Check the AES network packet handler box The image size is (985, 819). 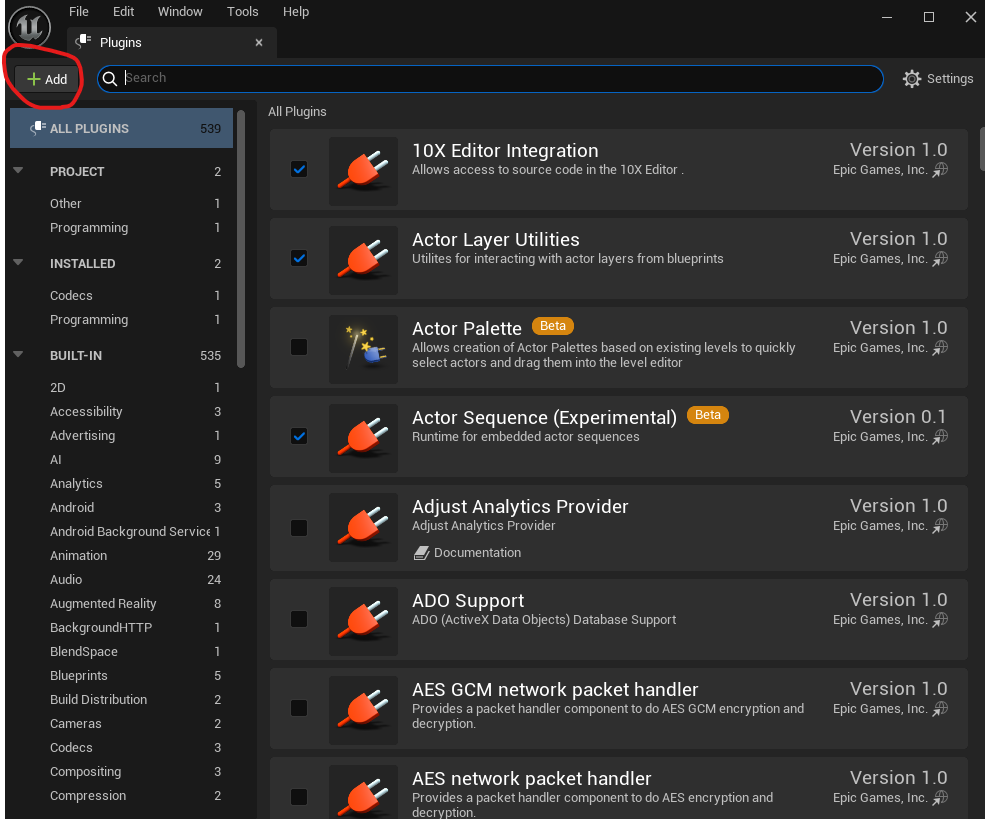coord(299,797)
